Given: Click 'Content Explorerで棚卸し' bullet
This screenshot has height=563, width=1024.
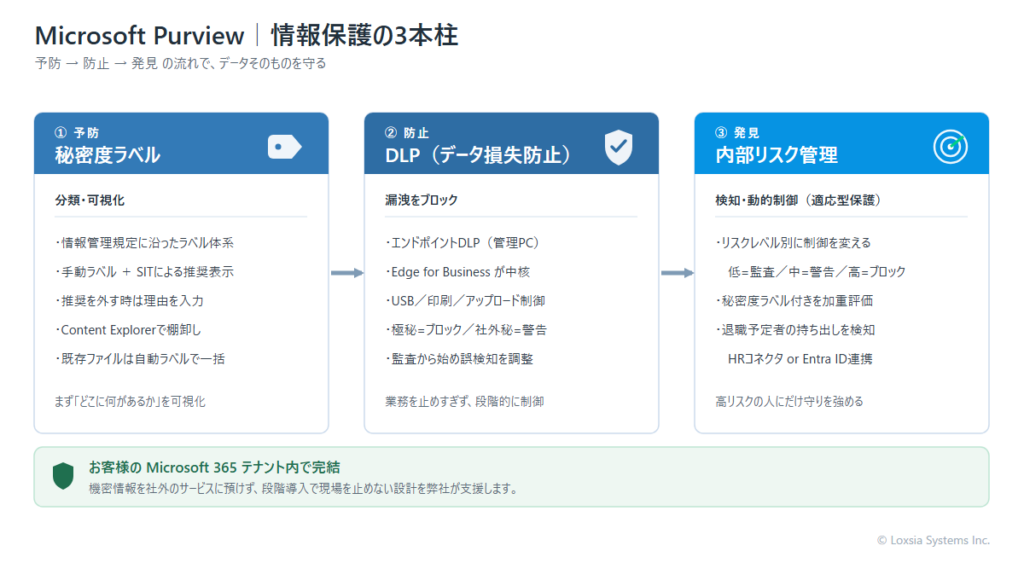Looking at the screenshot, I should click(127, 330).
